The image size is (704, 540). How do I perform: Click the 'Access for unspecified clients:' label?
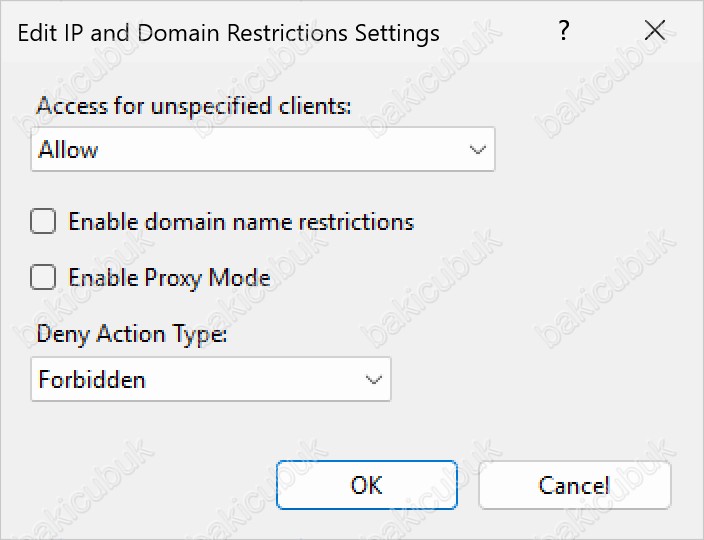pos(194,106)
